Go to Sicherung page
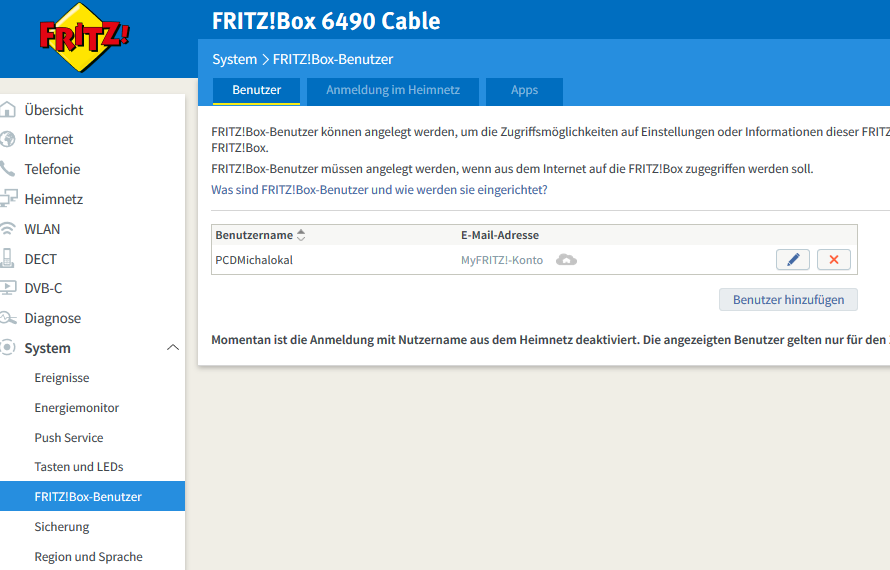The height and width of the screenshot is (570, 890). (62, 526)
